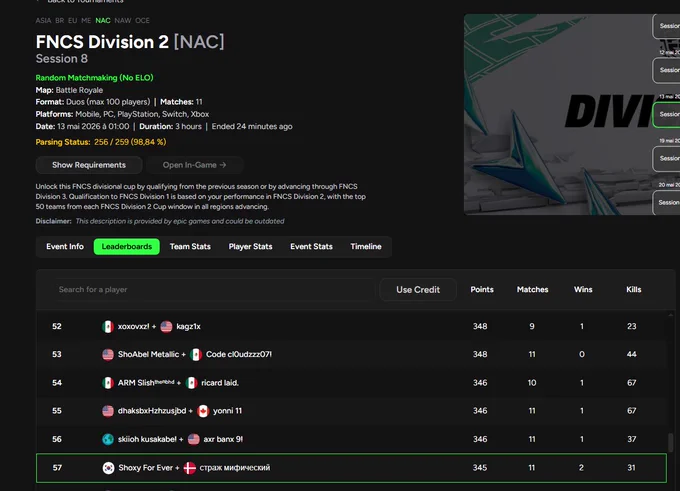Image resolution: width=680 pixels, height=491 pixels.
Task: Click US flag beside ShoAbel Metallic
Action: 108,354
